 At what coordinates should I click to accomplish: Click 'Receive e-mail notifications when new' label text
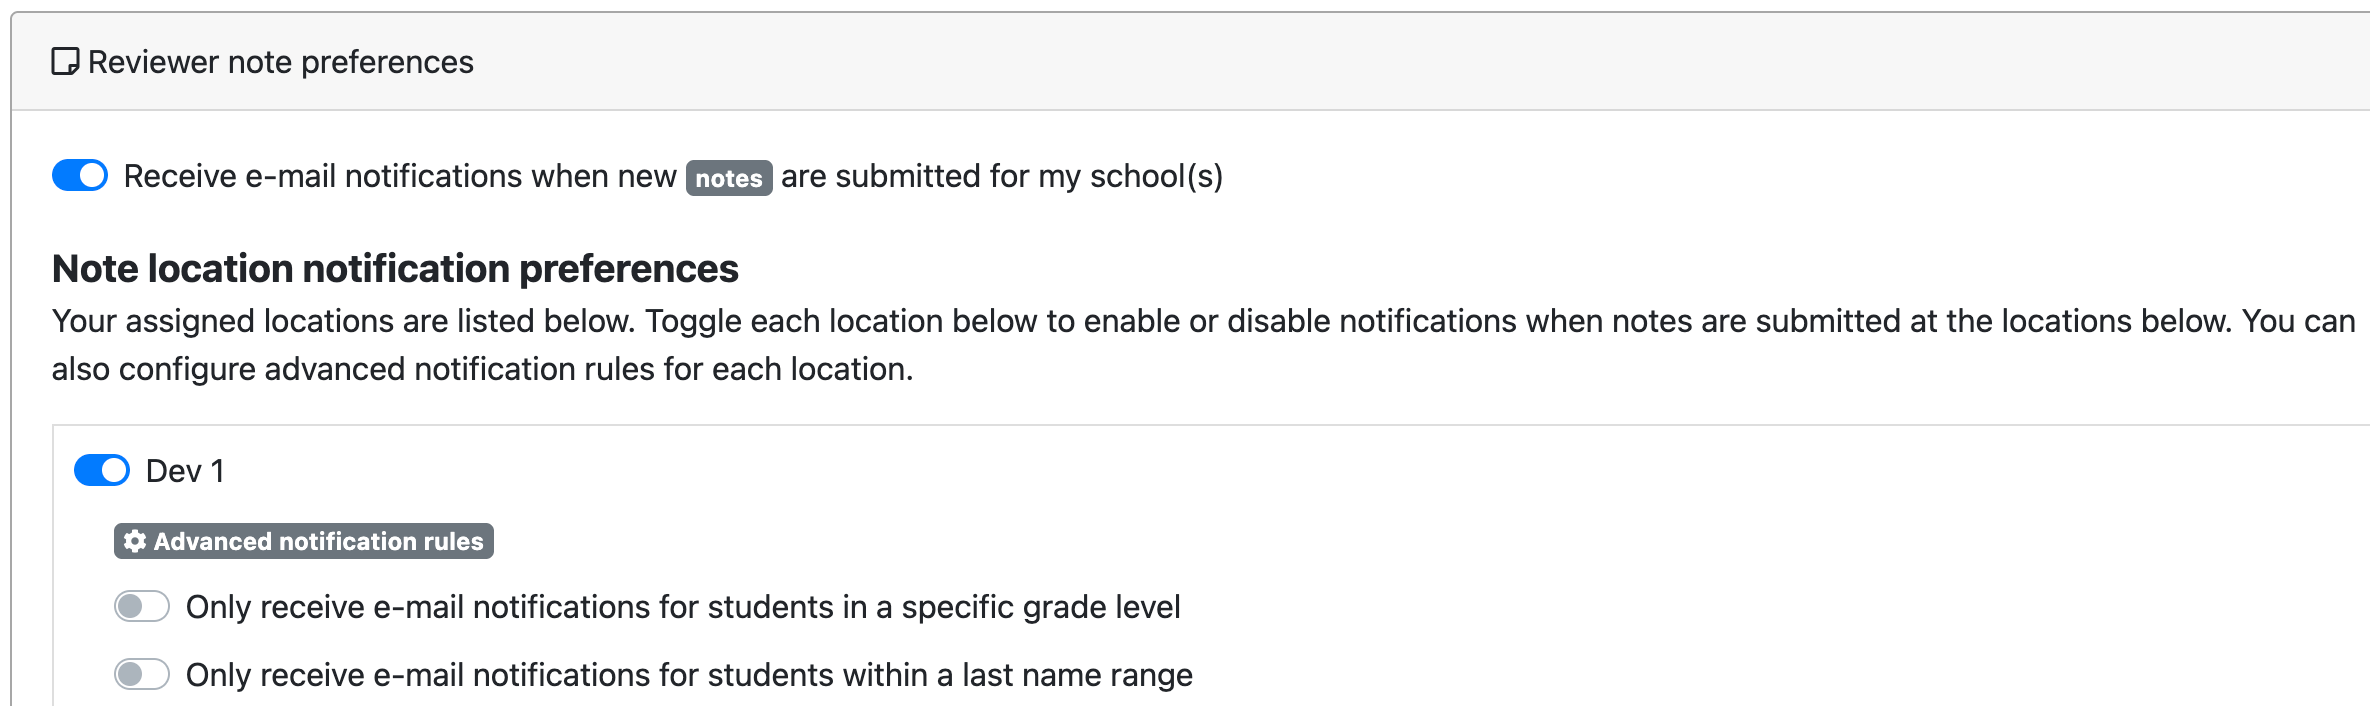[x=400, y=176]
